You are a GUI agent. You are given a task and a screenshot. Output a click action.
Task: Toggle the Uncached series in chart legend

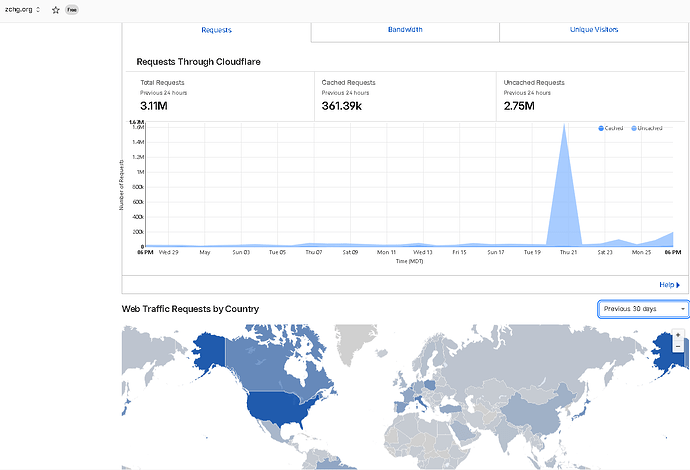(x=646, y=128)
